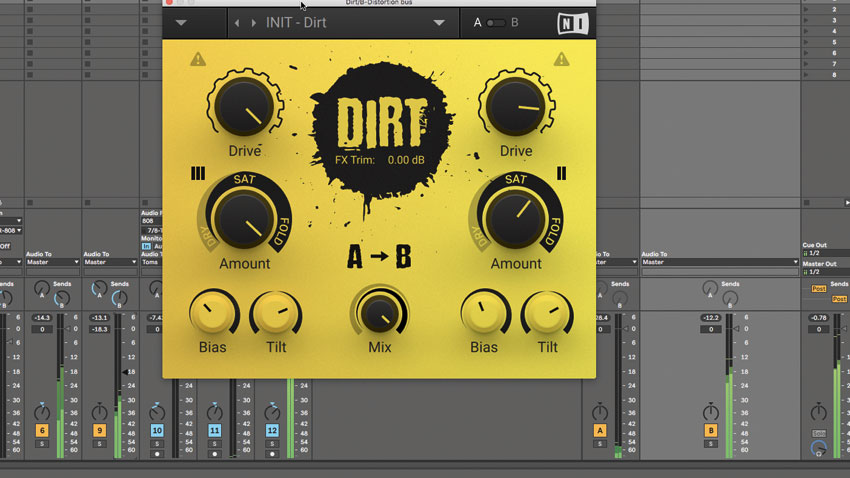Click the FX Trim 0.00 dB value

tap(406, 160)
